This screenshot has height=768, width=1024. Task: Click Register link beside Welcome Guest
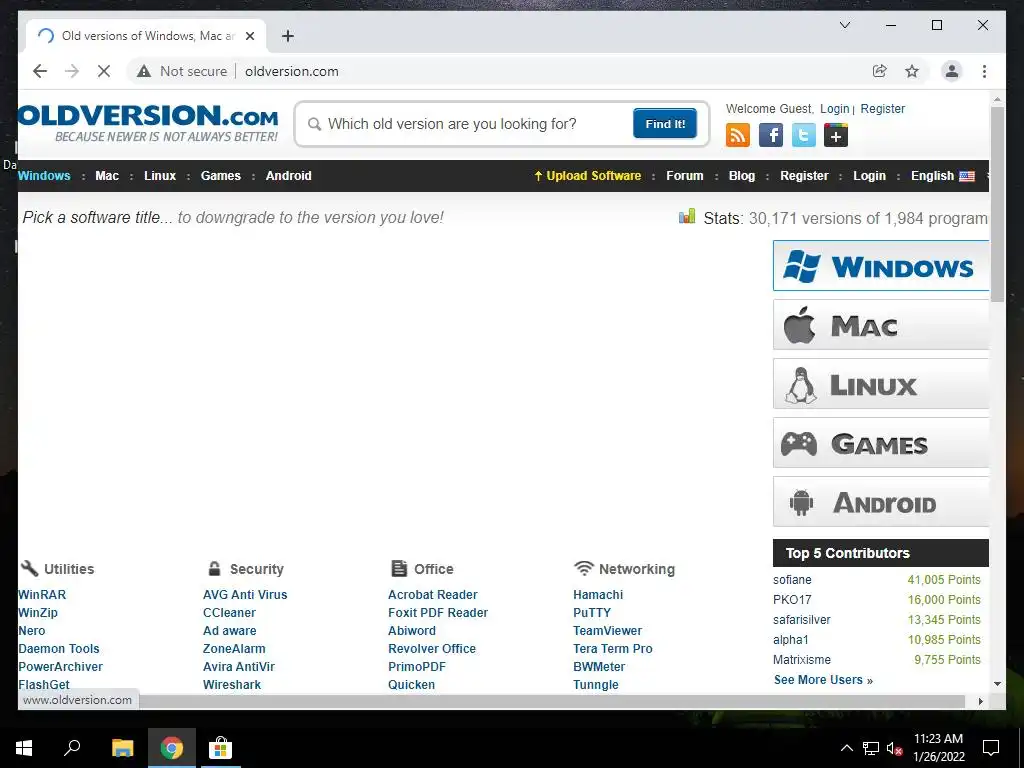882,109
